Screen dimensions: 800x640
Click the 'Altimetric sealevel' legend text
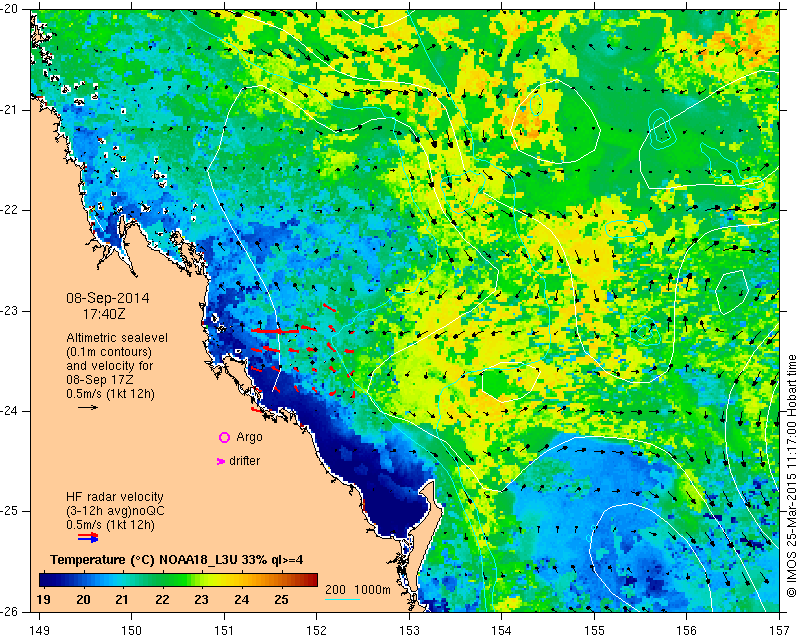[x=117, y=338]
